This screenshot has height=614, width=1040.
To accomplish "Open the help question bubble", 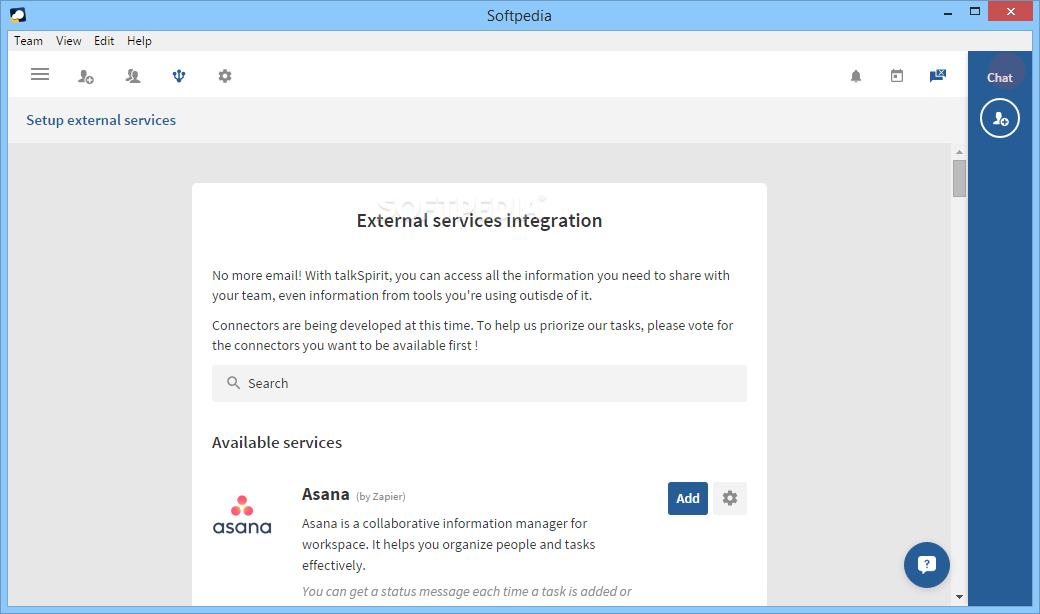I will (927, 565).
